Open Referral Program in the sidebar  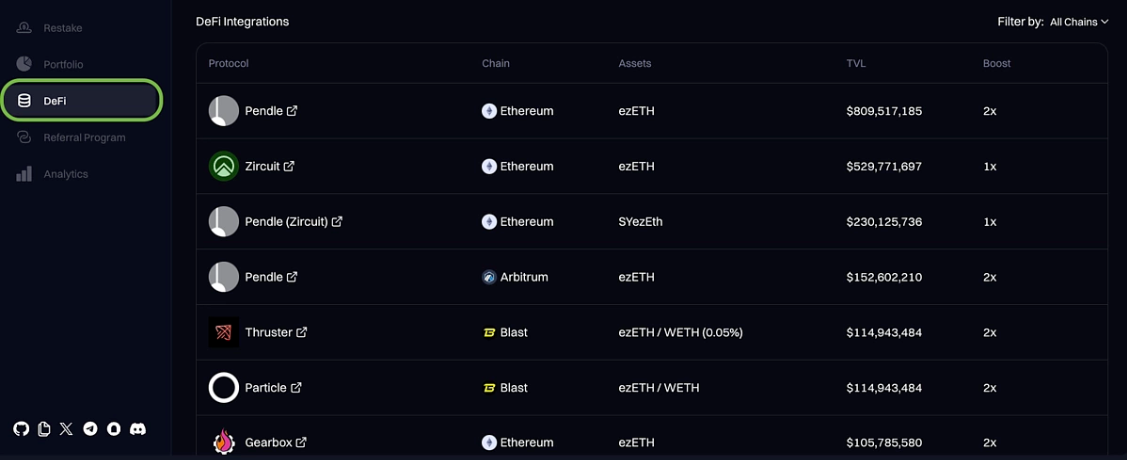coord(84,138)
